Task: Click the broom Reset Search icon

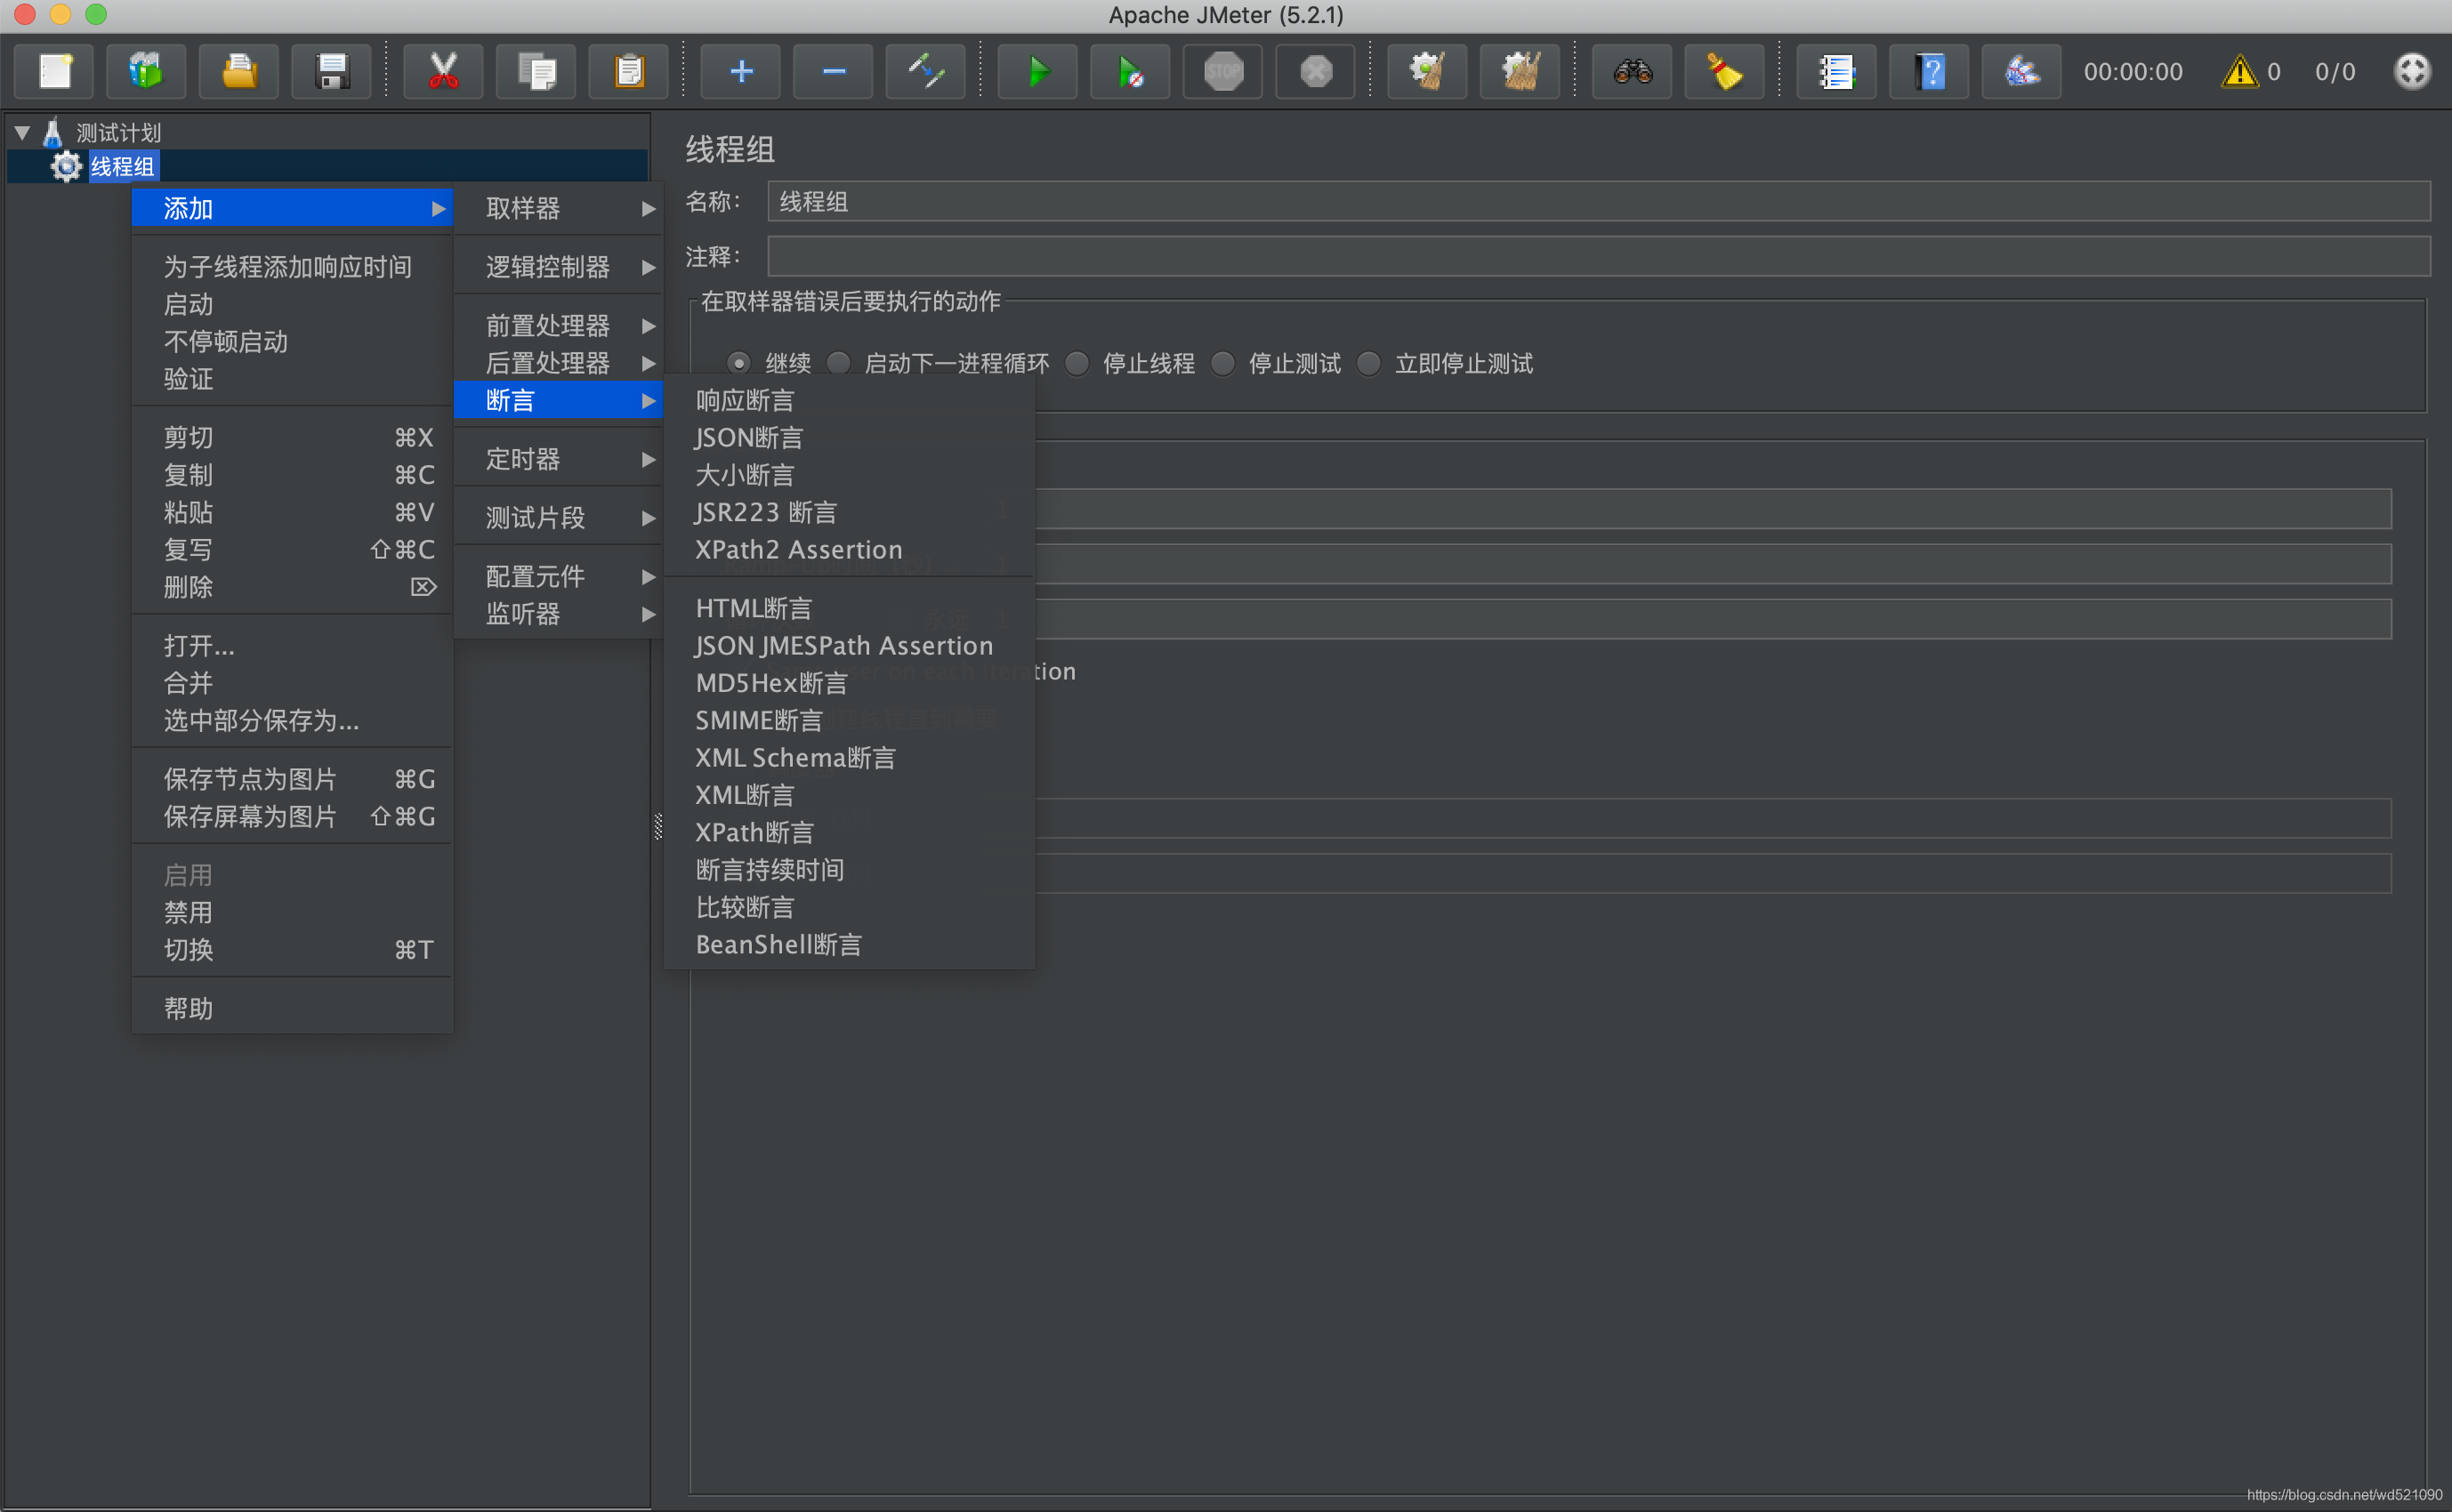Action: [x=1724, y=72]
